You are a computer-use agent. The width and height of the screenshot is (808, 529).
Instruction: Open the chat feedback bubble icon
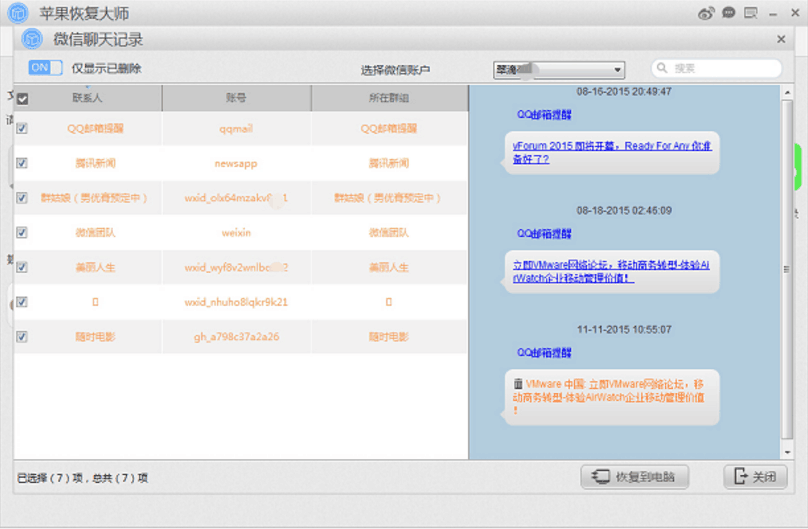(729, 13)
